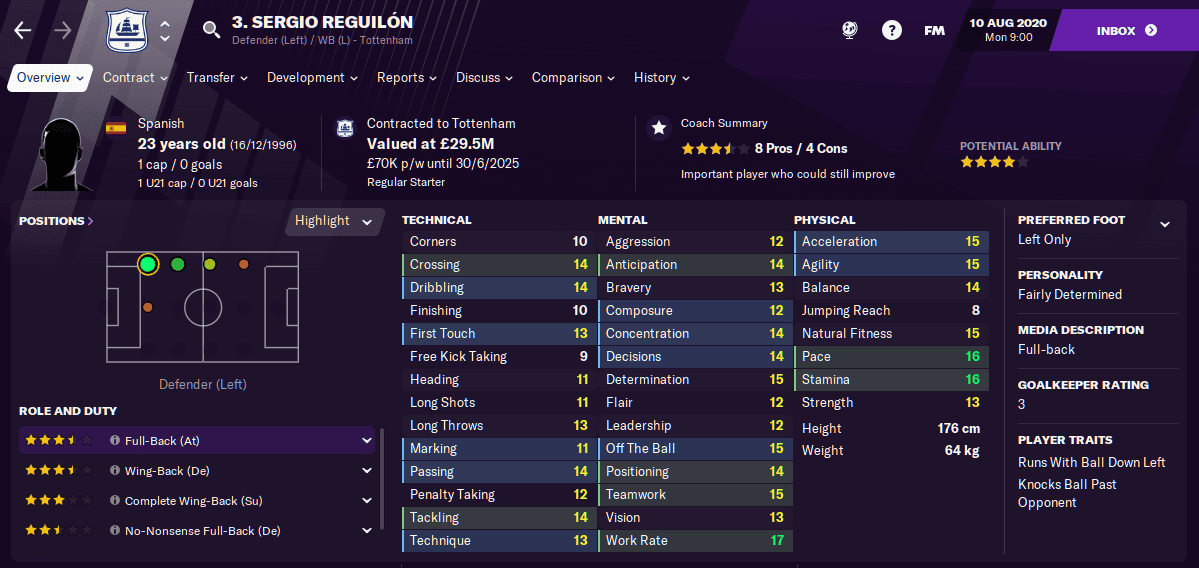Open the Highlight dropdown
The height and width of the screenshot is (568, 1199).
pyautogui.click(x=334, y=221)
